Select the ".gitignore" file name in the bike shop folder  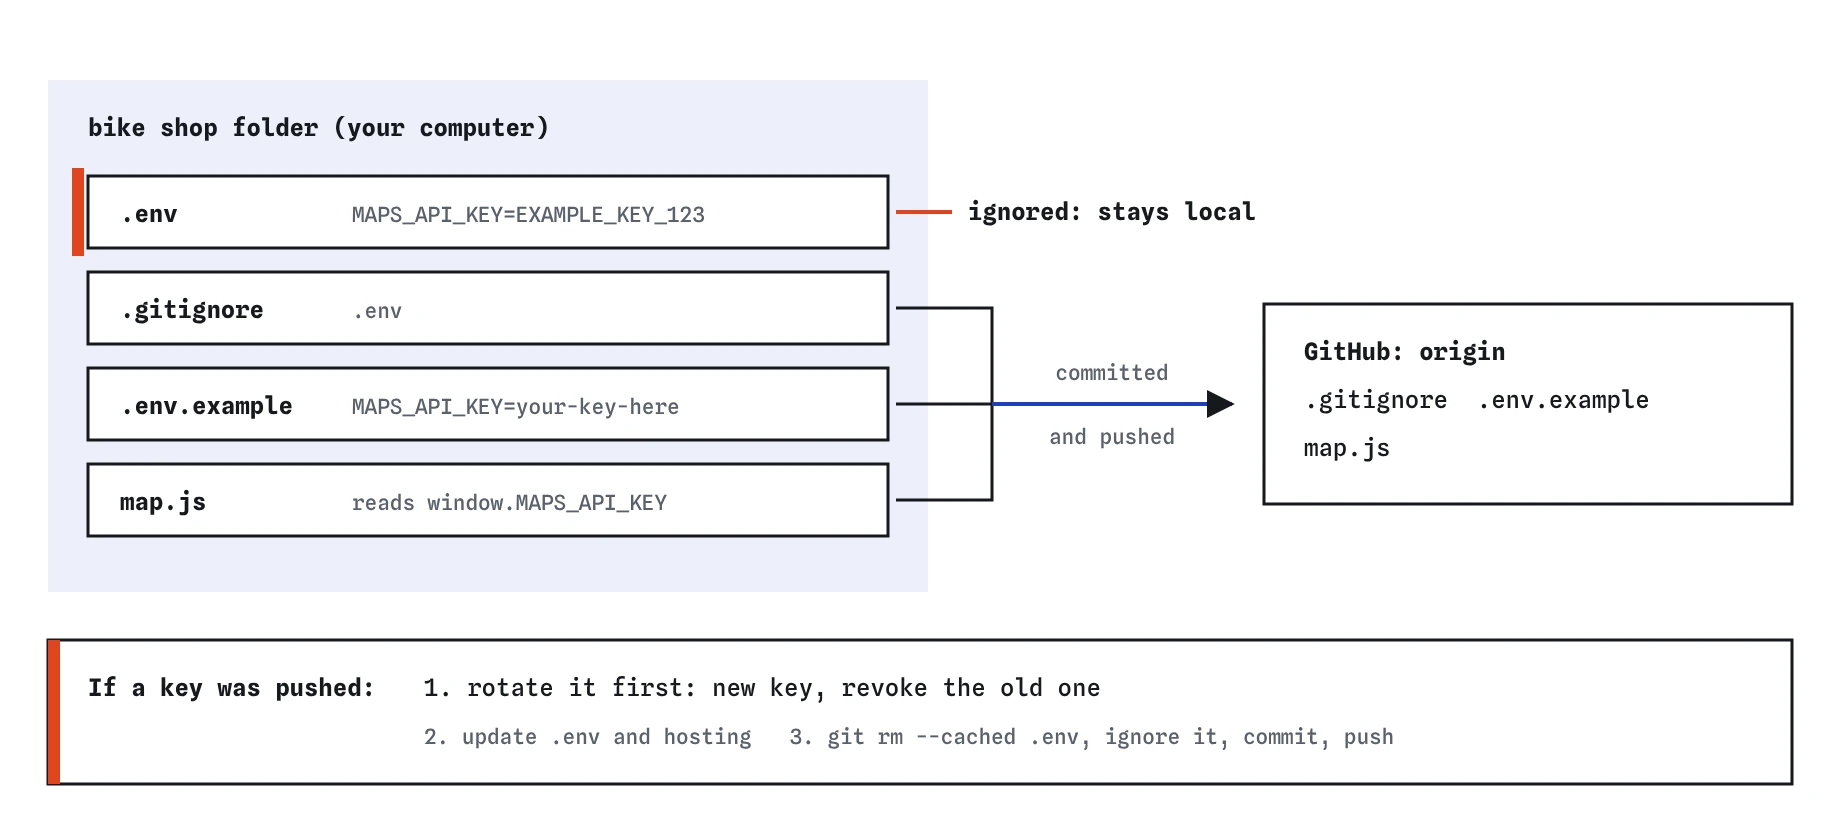192,310
